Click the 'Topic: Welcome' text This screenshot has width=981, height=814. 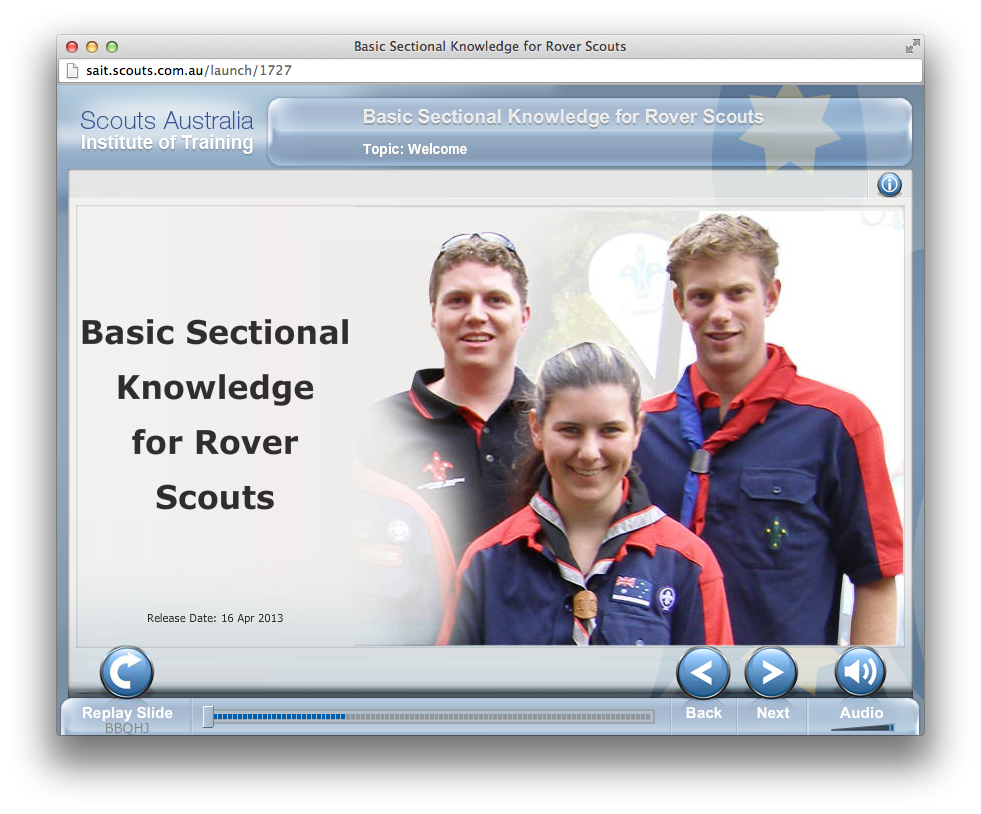click(x=415, y=149)
